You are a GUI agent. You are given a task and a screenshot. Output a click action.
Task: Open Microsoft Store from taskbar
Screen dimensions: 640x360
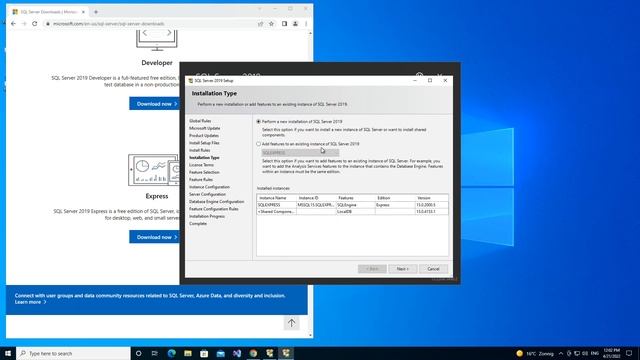coord(204,353)
